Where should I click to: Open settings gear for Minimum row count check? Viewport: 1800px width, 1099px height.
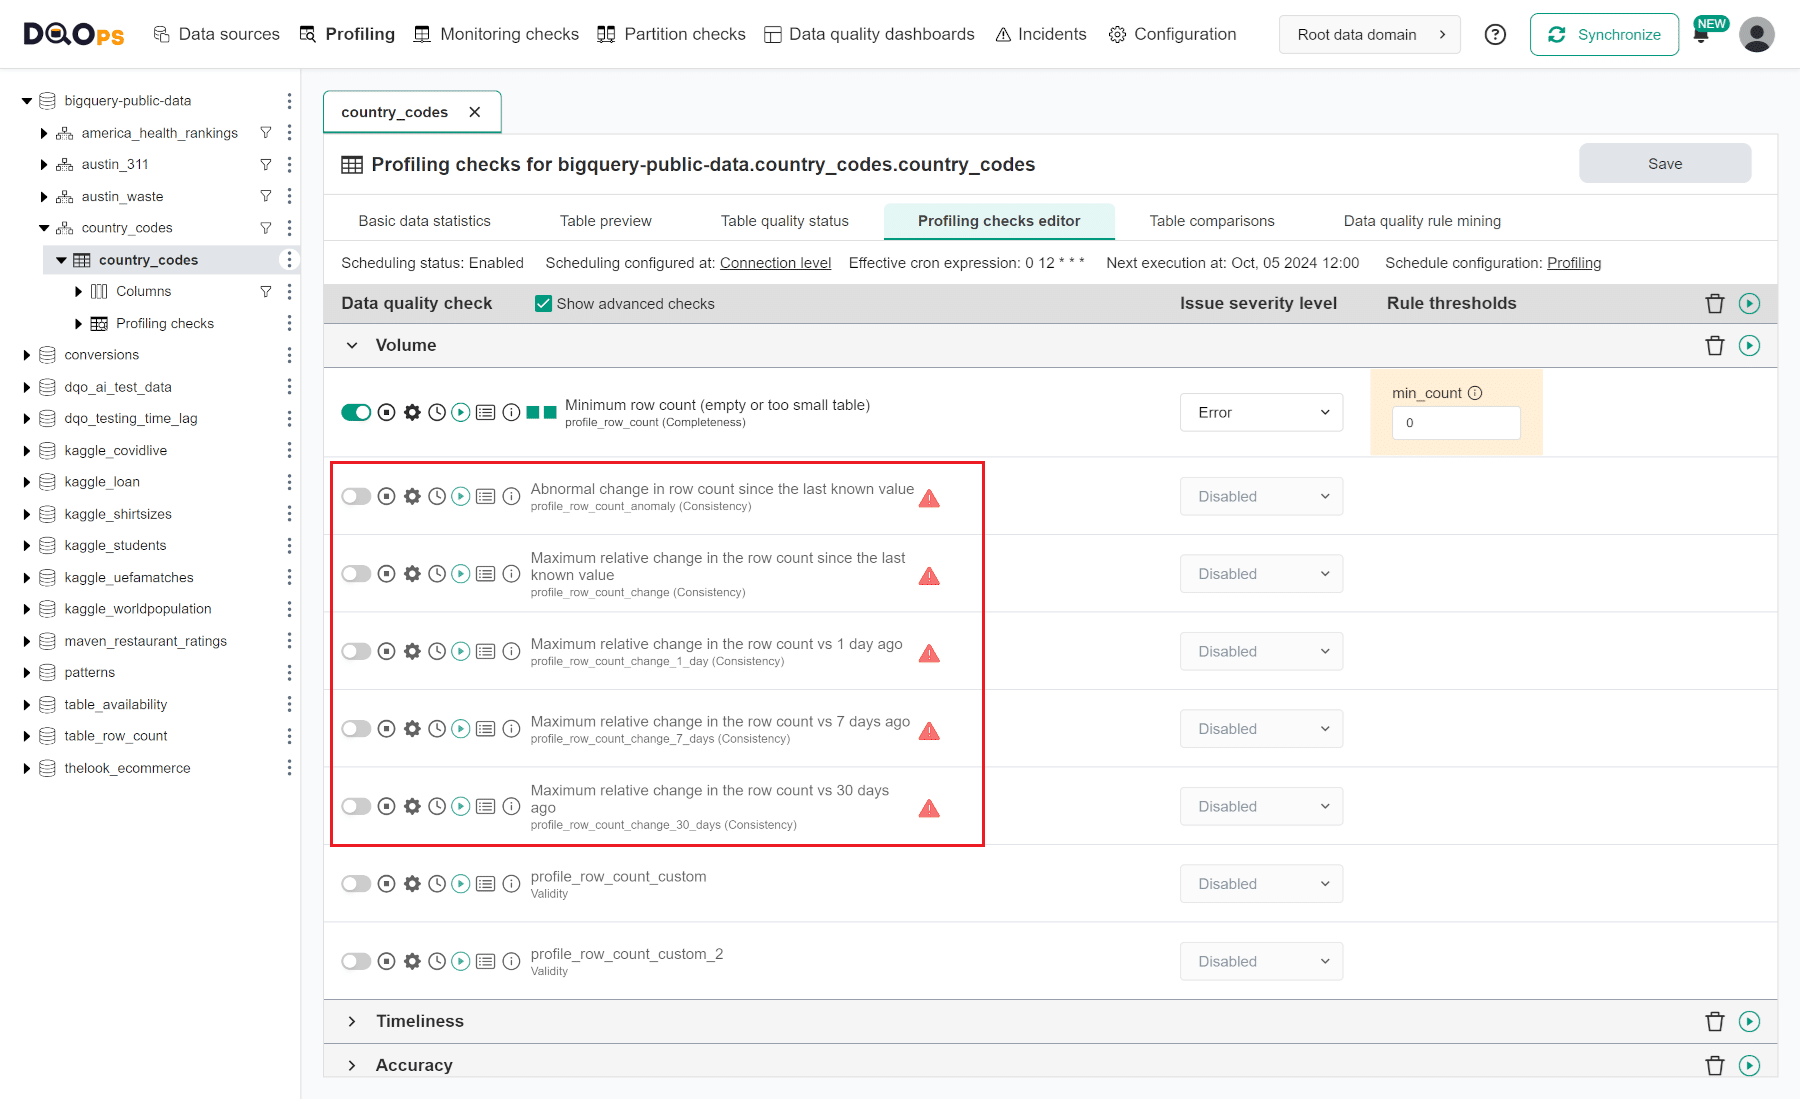(412, 413)
